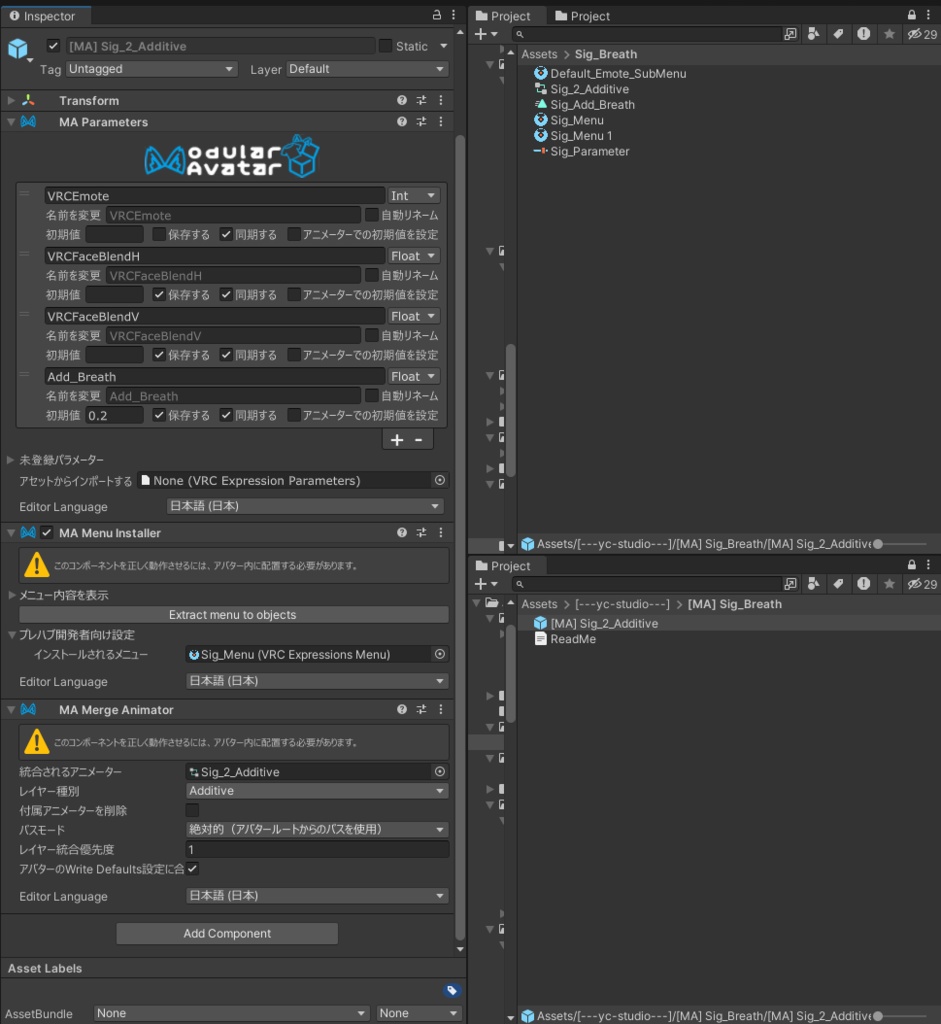Image resolution: width=941 pixels, height=1024 pixels.
Task: Click Extract menu to objects button
Action: pyautogui.click(x=234, y=615)
